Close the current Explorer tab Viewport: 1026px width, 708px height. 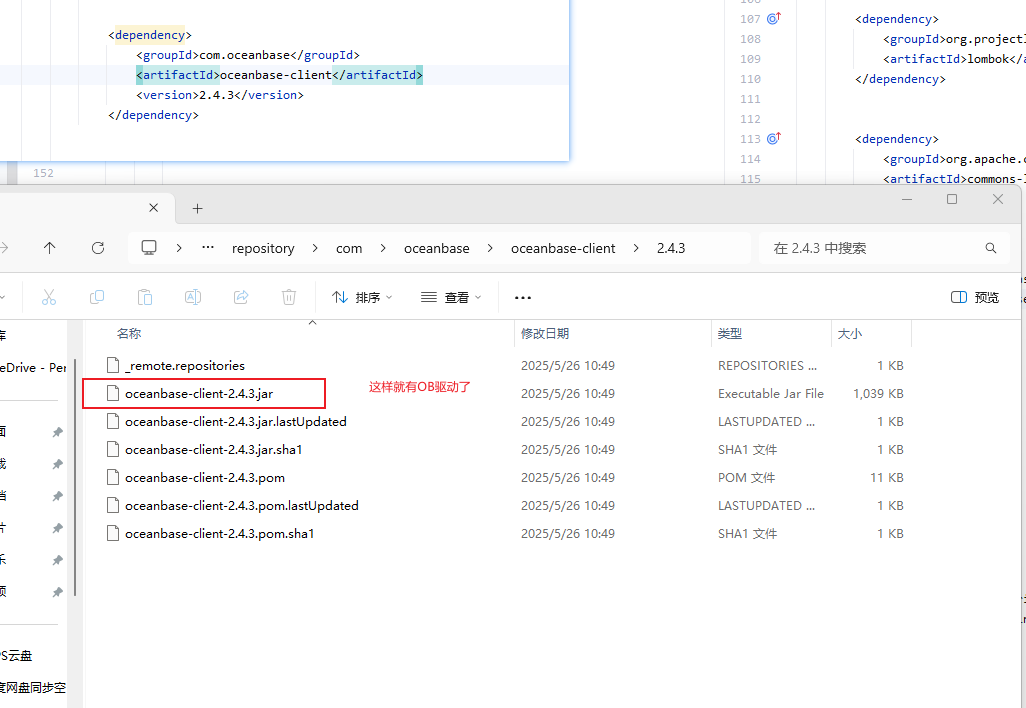(154, 207)
